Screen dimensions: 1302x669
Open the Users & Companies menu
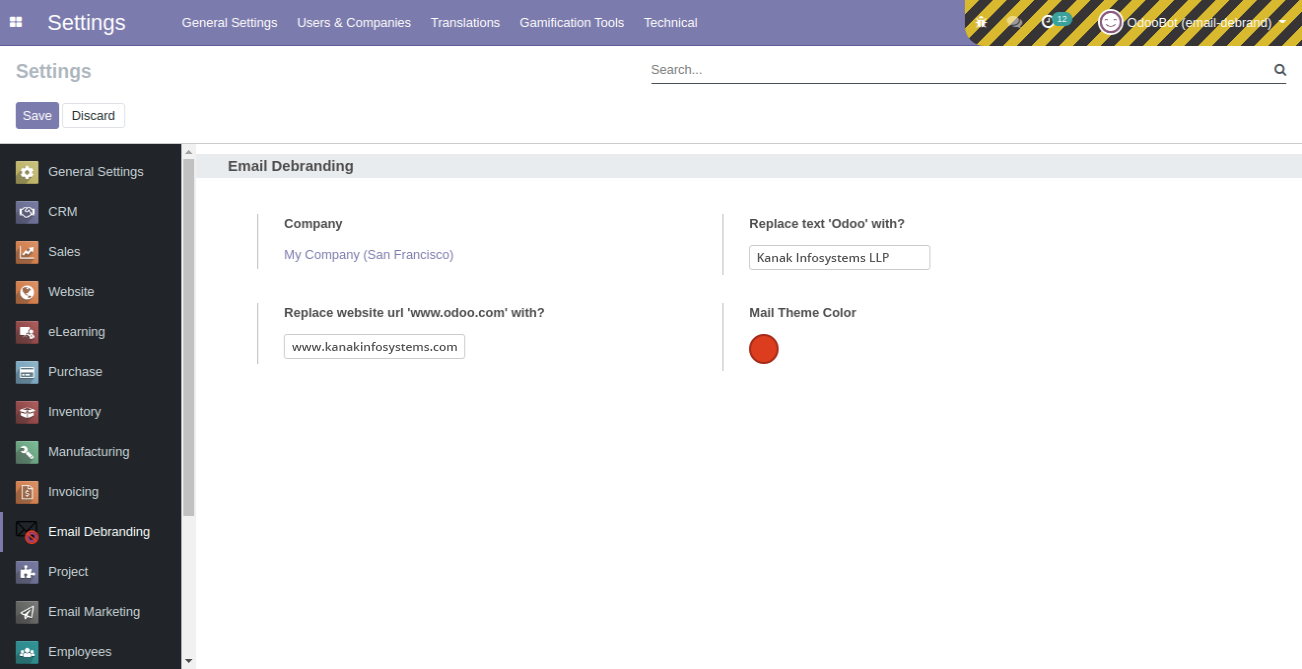click(354, 22)
